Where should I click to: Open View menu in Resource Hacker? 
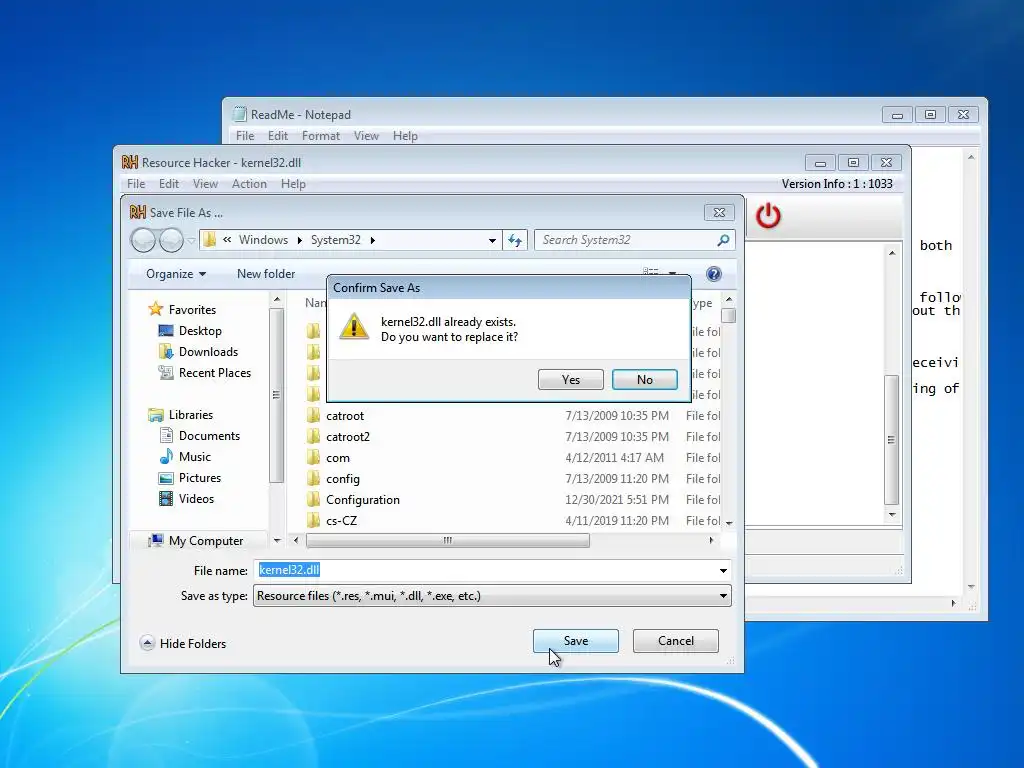205,184
